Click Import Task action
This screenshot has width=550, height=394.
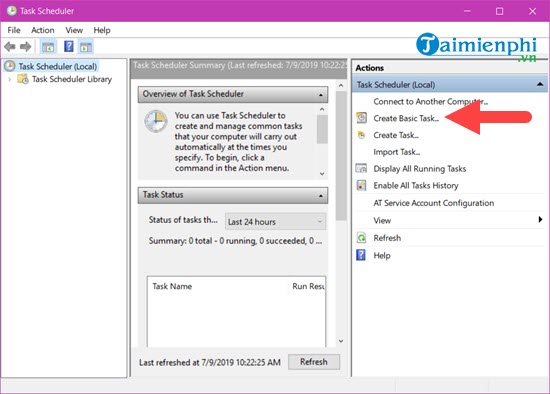[397, 152]
